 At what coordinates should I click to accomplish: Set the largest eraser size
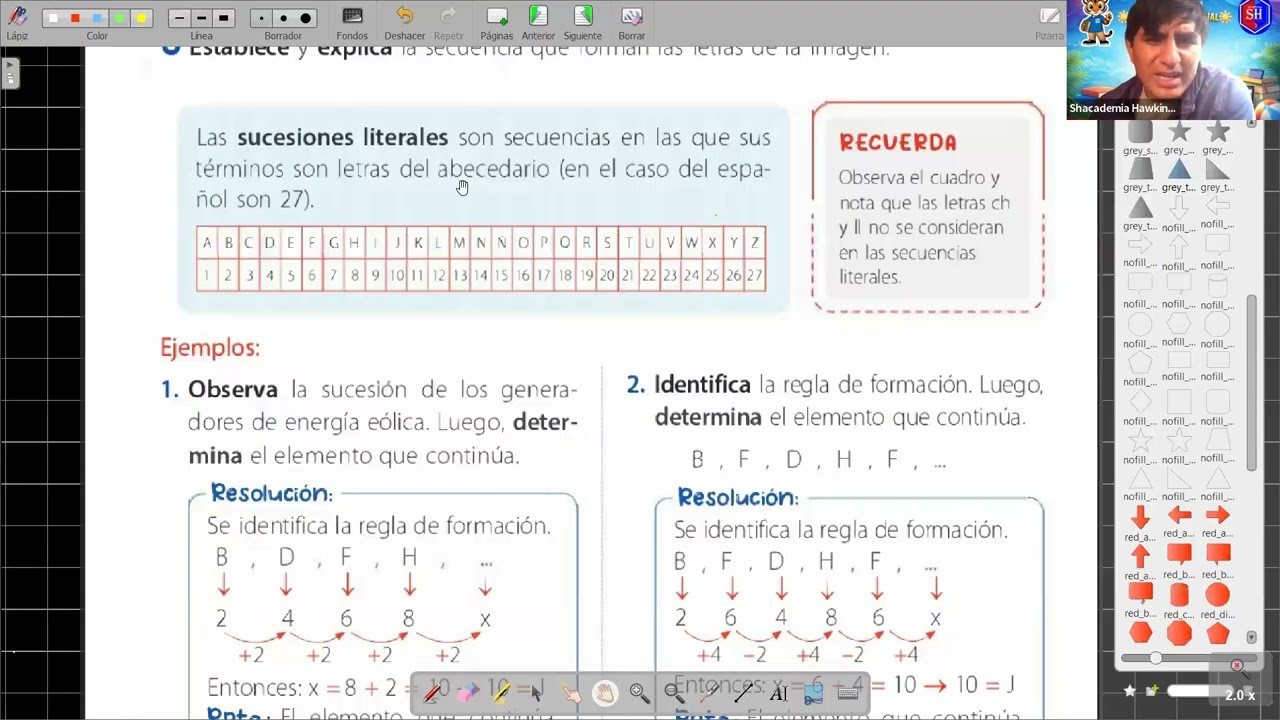click(x=306, y=18)
